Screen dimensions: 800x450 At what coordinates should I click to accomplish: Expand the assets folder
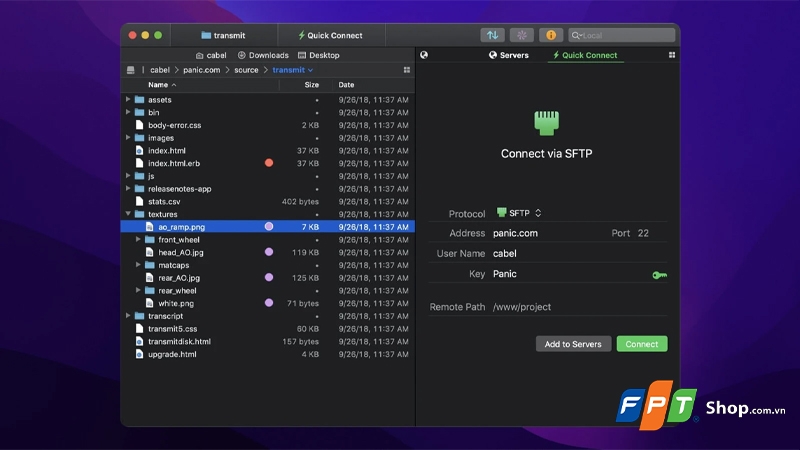(x=128, y=99)
